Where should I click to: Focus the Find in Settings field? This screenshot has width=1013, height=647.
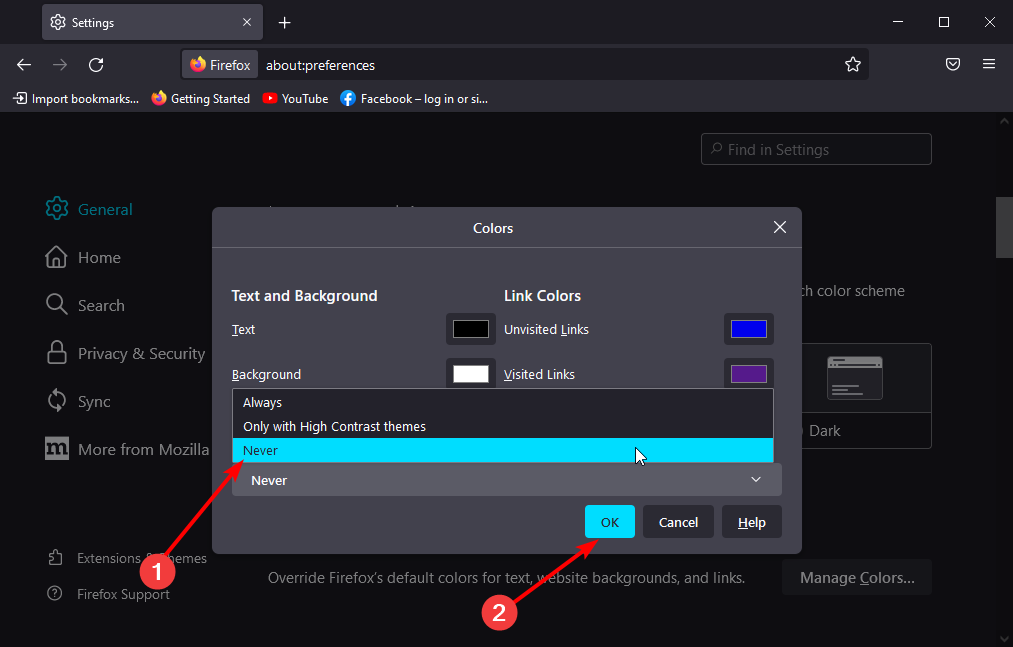[x=816, y=149]
